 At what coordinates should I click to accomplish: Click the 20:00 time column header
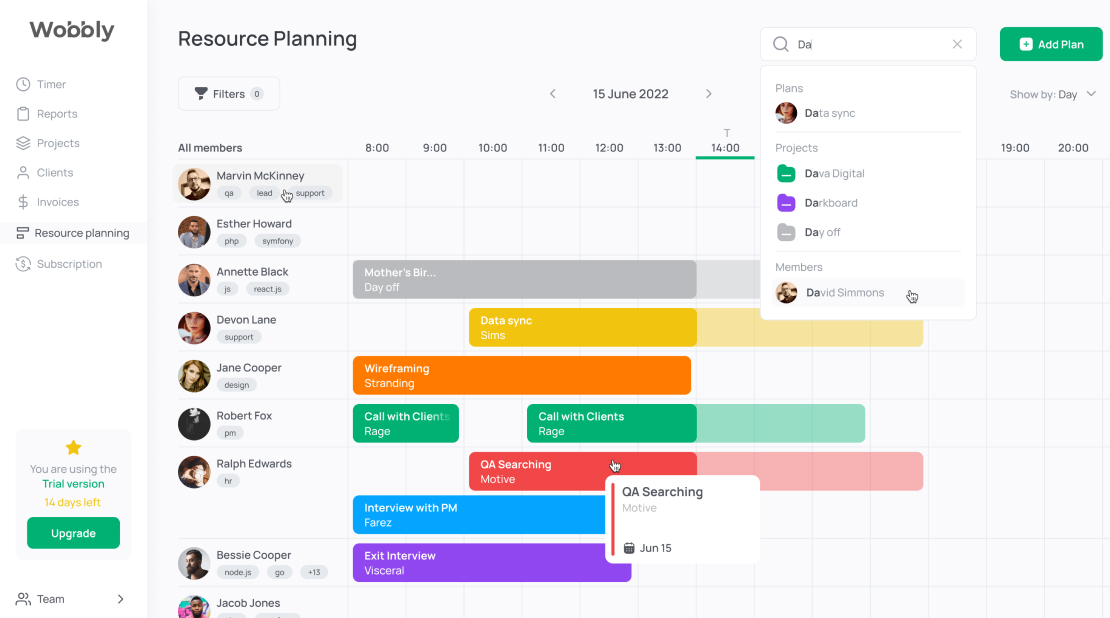pos(1073,148)
